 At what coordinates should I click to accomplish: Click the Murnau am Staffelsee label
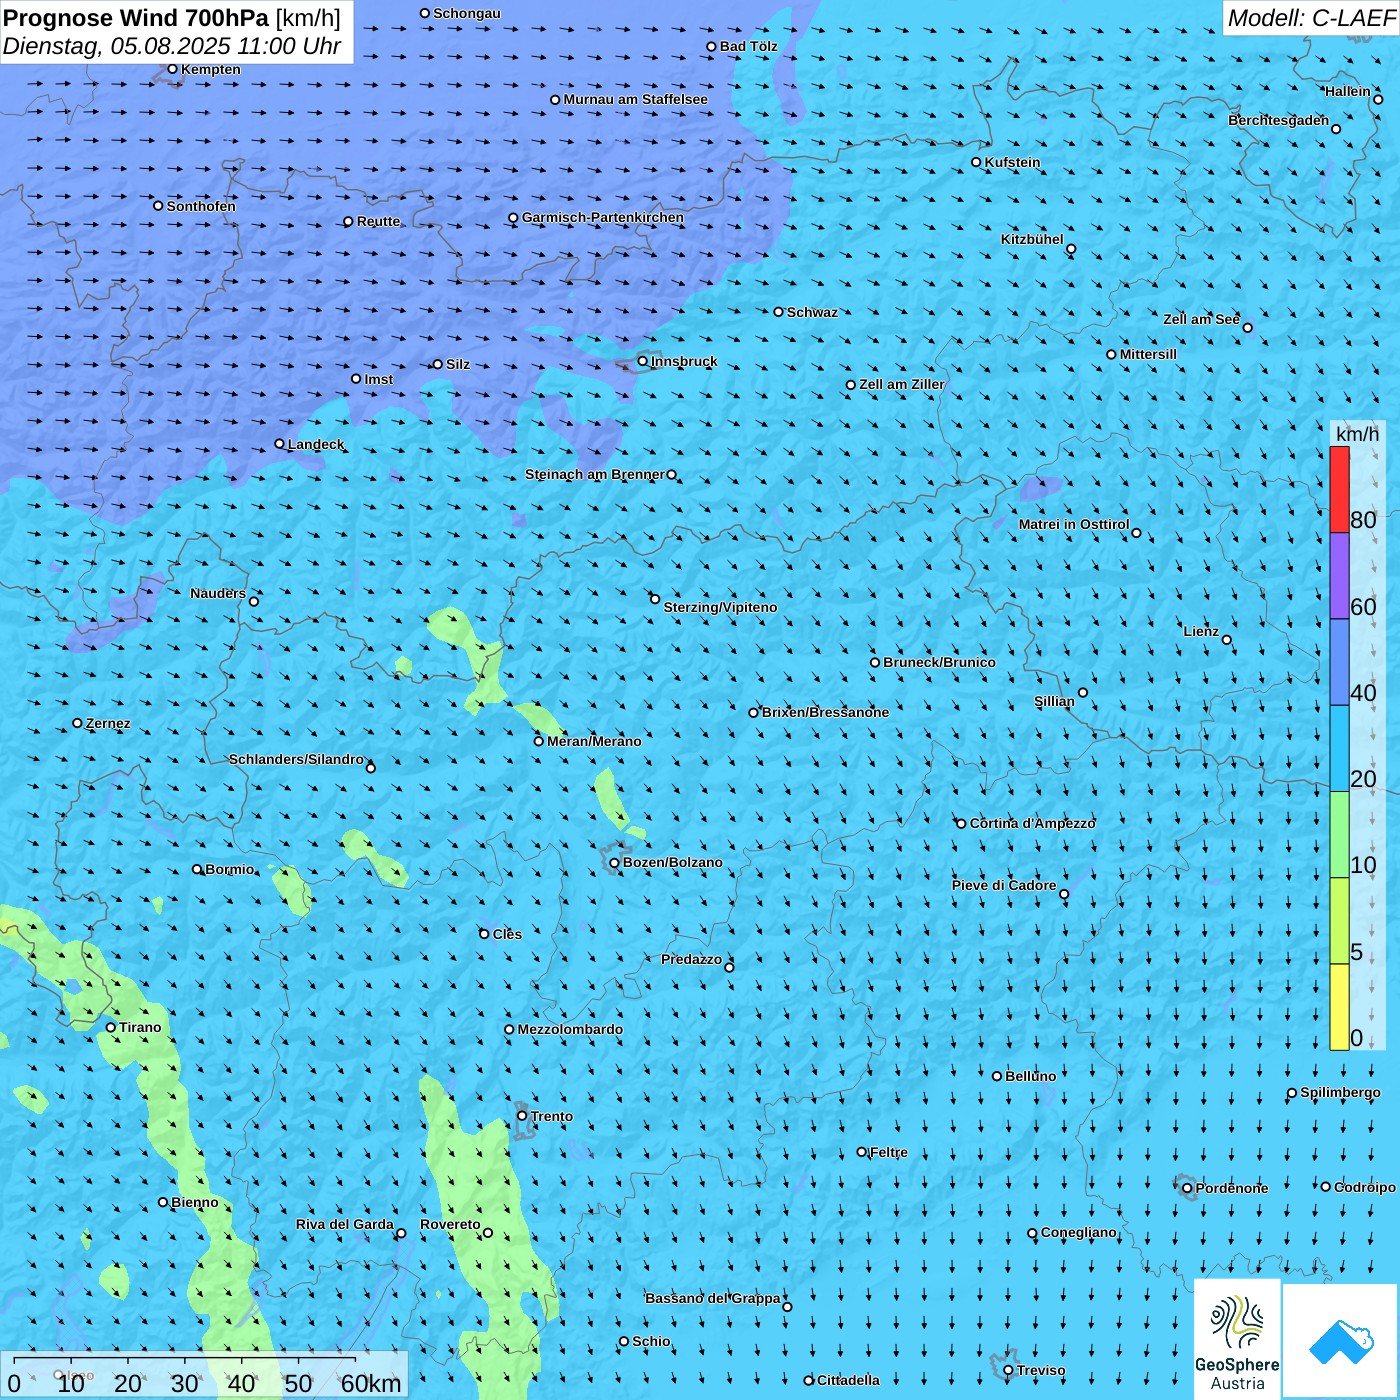635,99
